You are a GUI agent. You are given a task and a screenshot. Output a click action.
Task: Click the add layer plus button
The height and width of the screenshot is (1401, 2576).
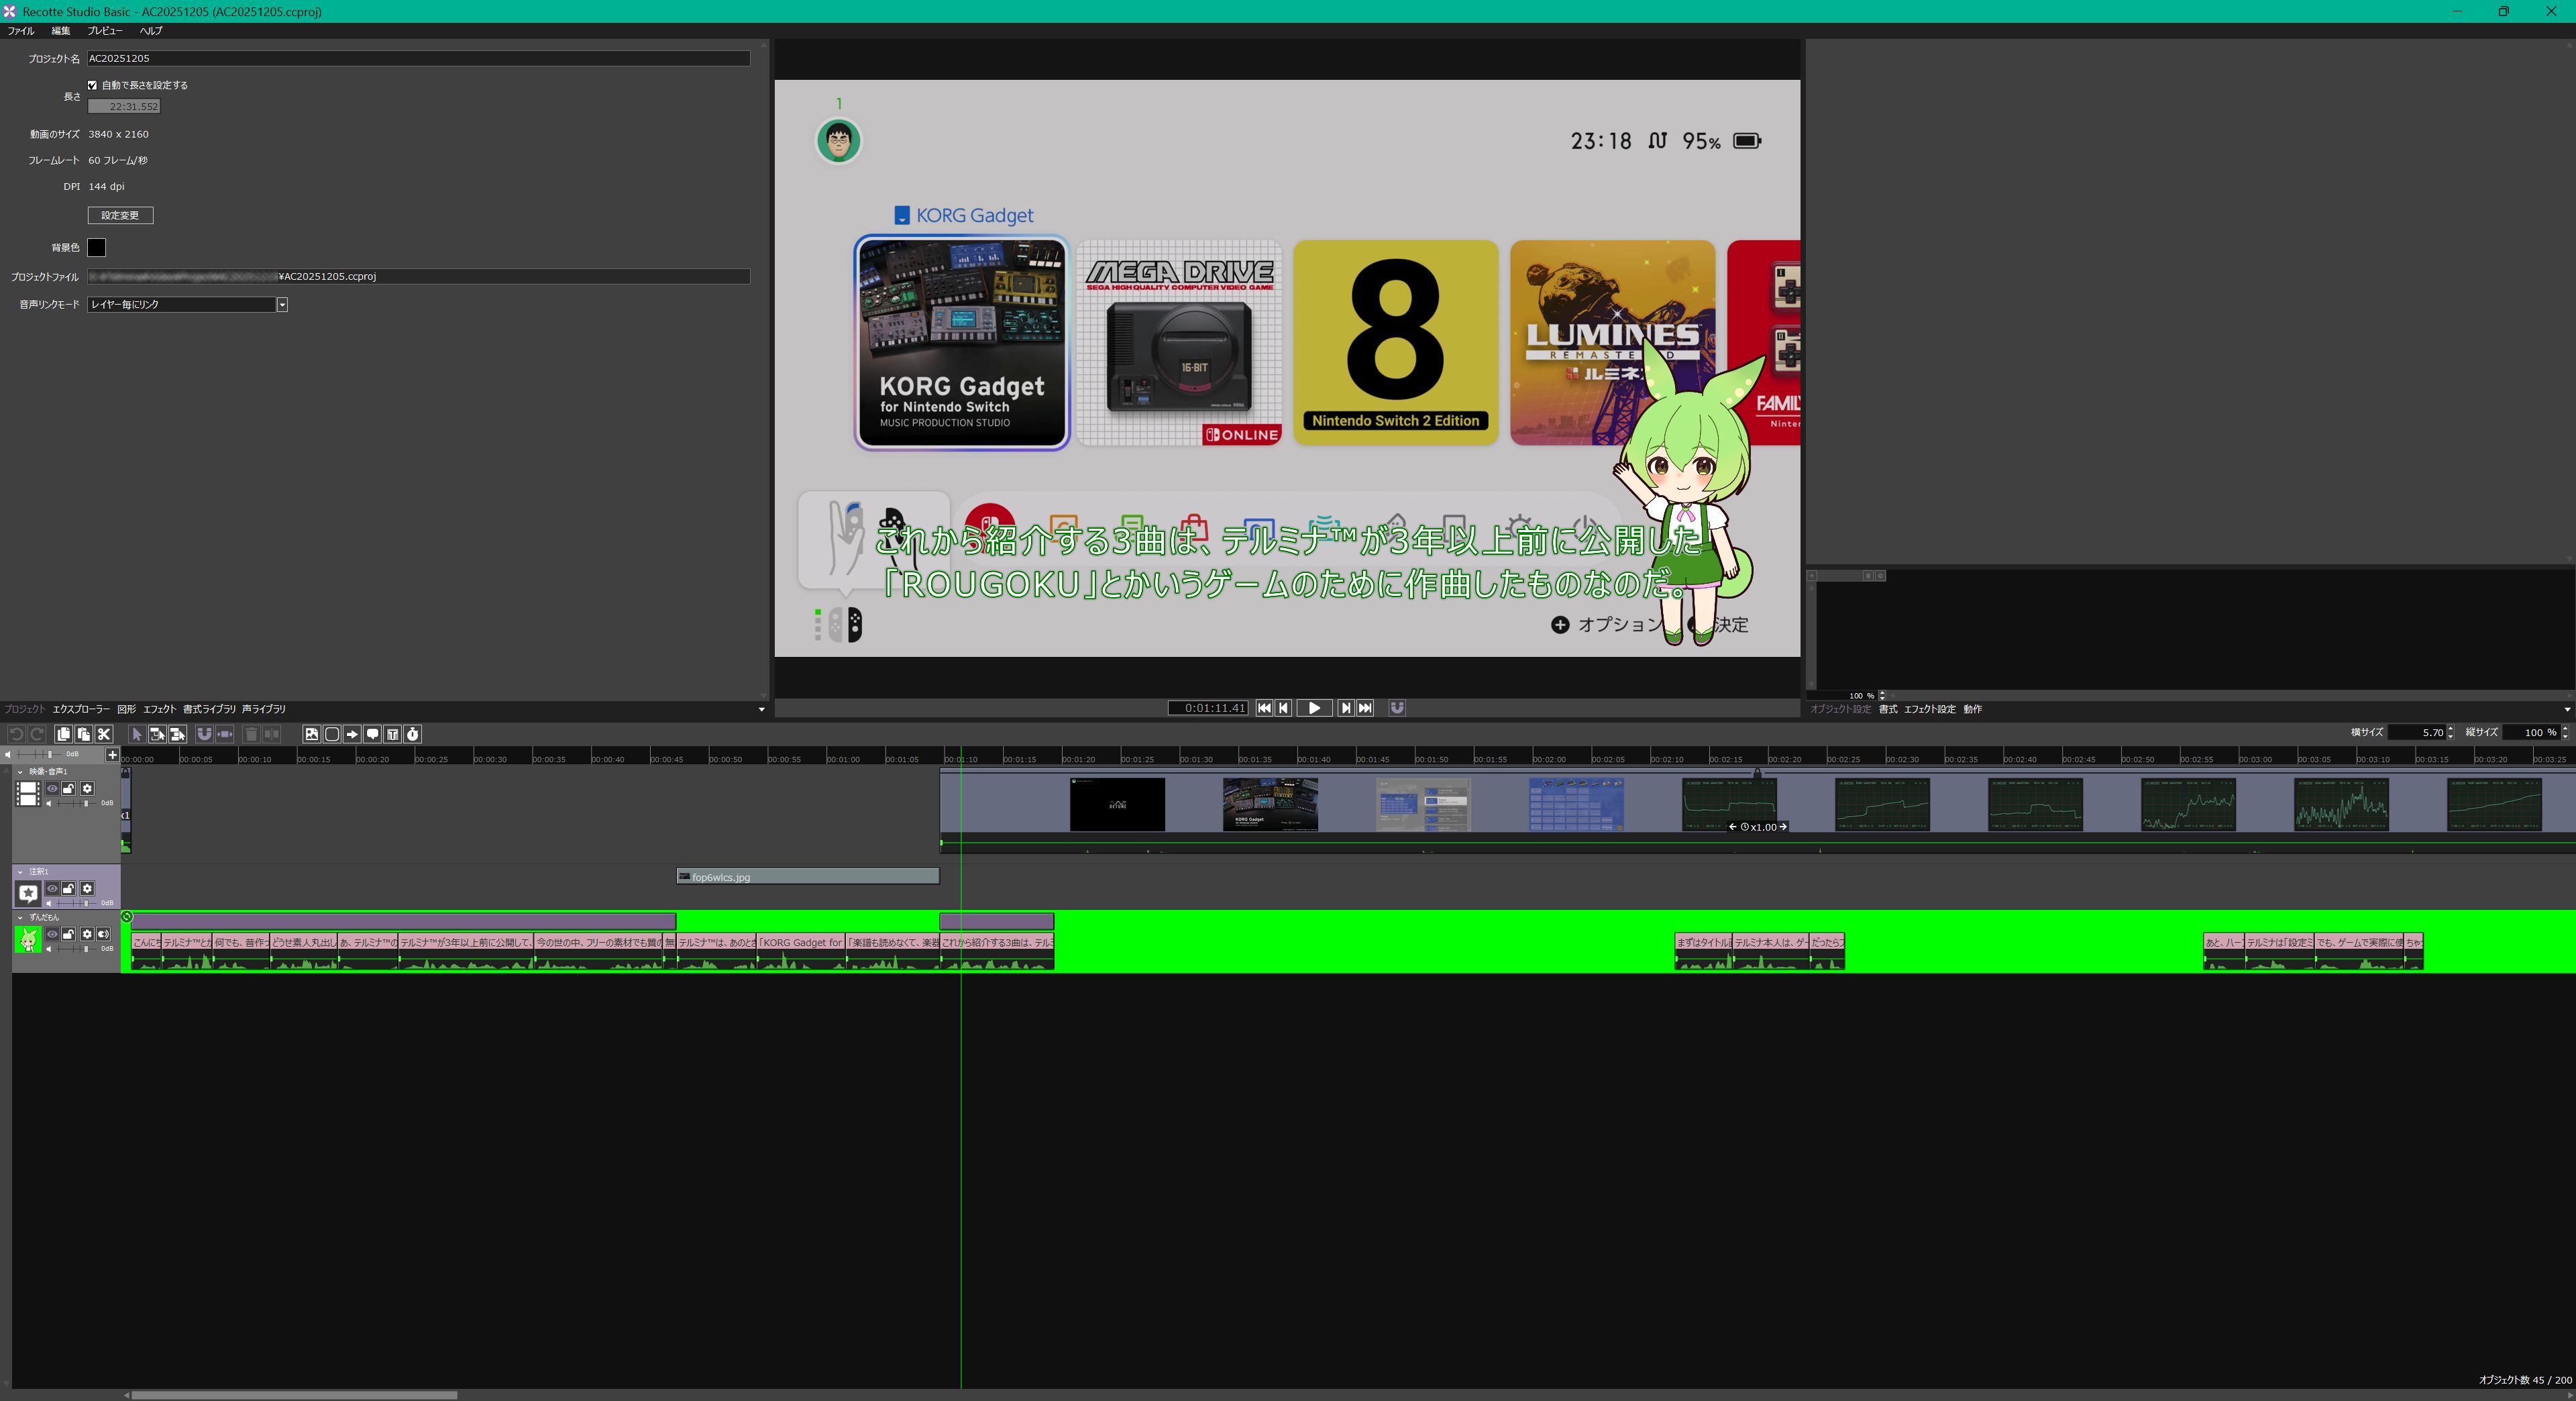(112, 754)
